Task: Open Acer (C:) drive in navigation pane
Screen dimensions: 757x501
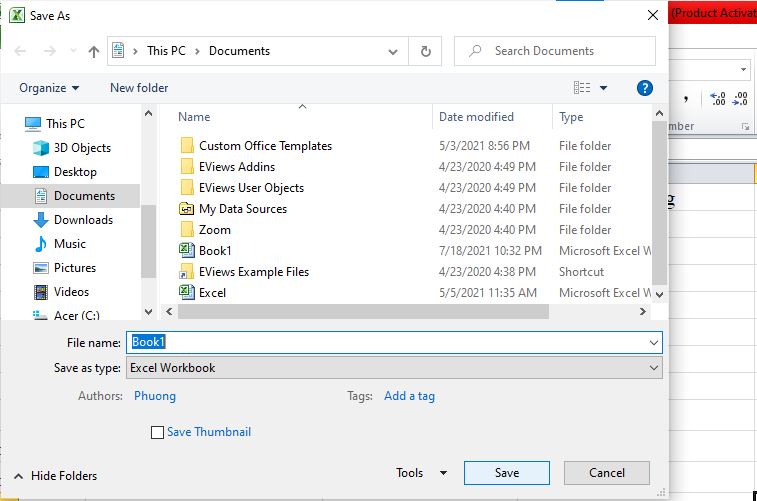Action: coord(76,315)
